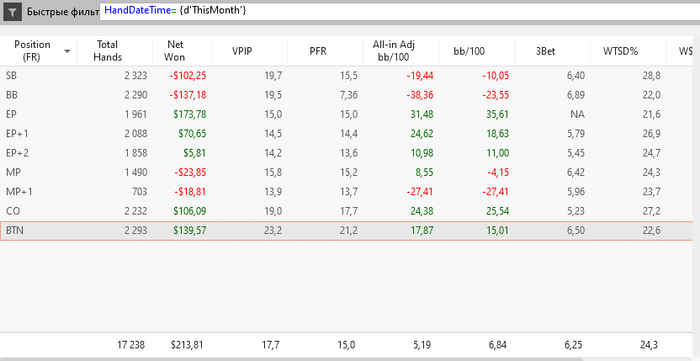The height and width of the screenshot is (361, 700).
Task: Select the highlighted BTN row
Action: 346,231
